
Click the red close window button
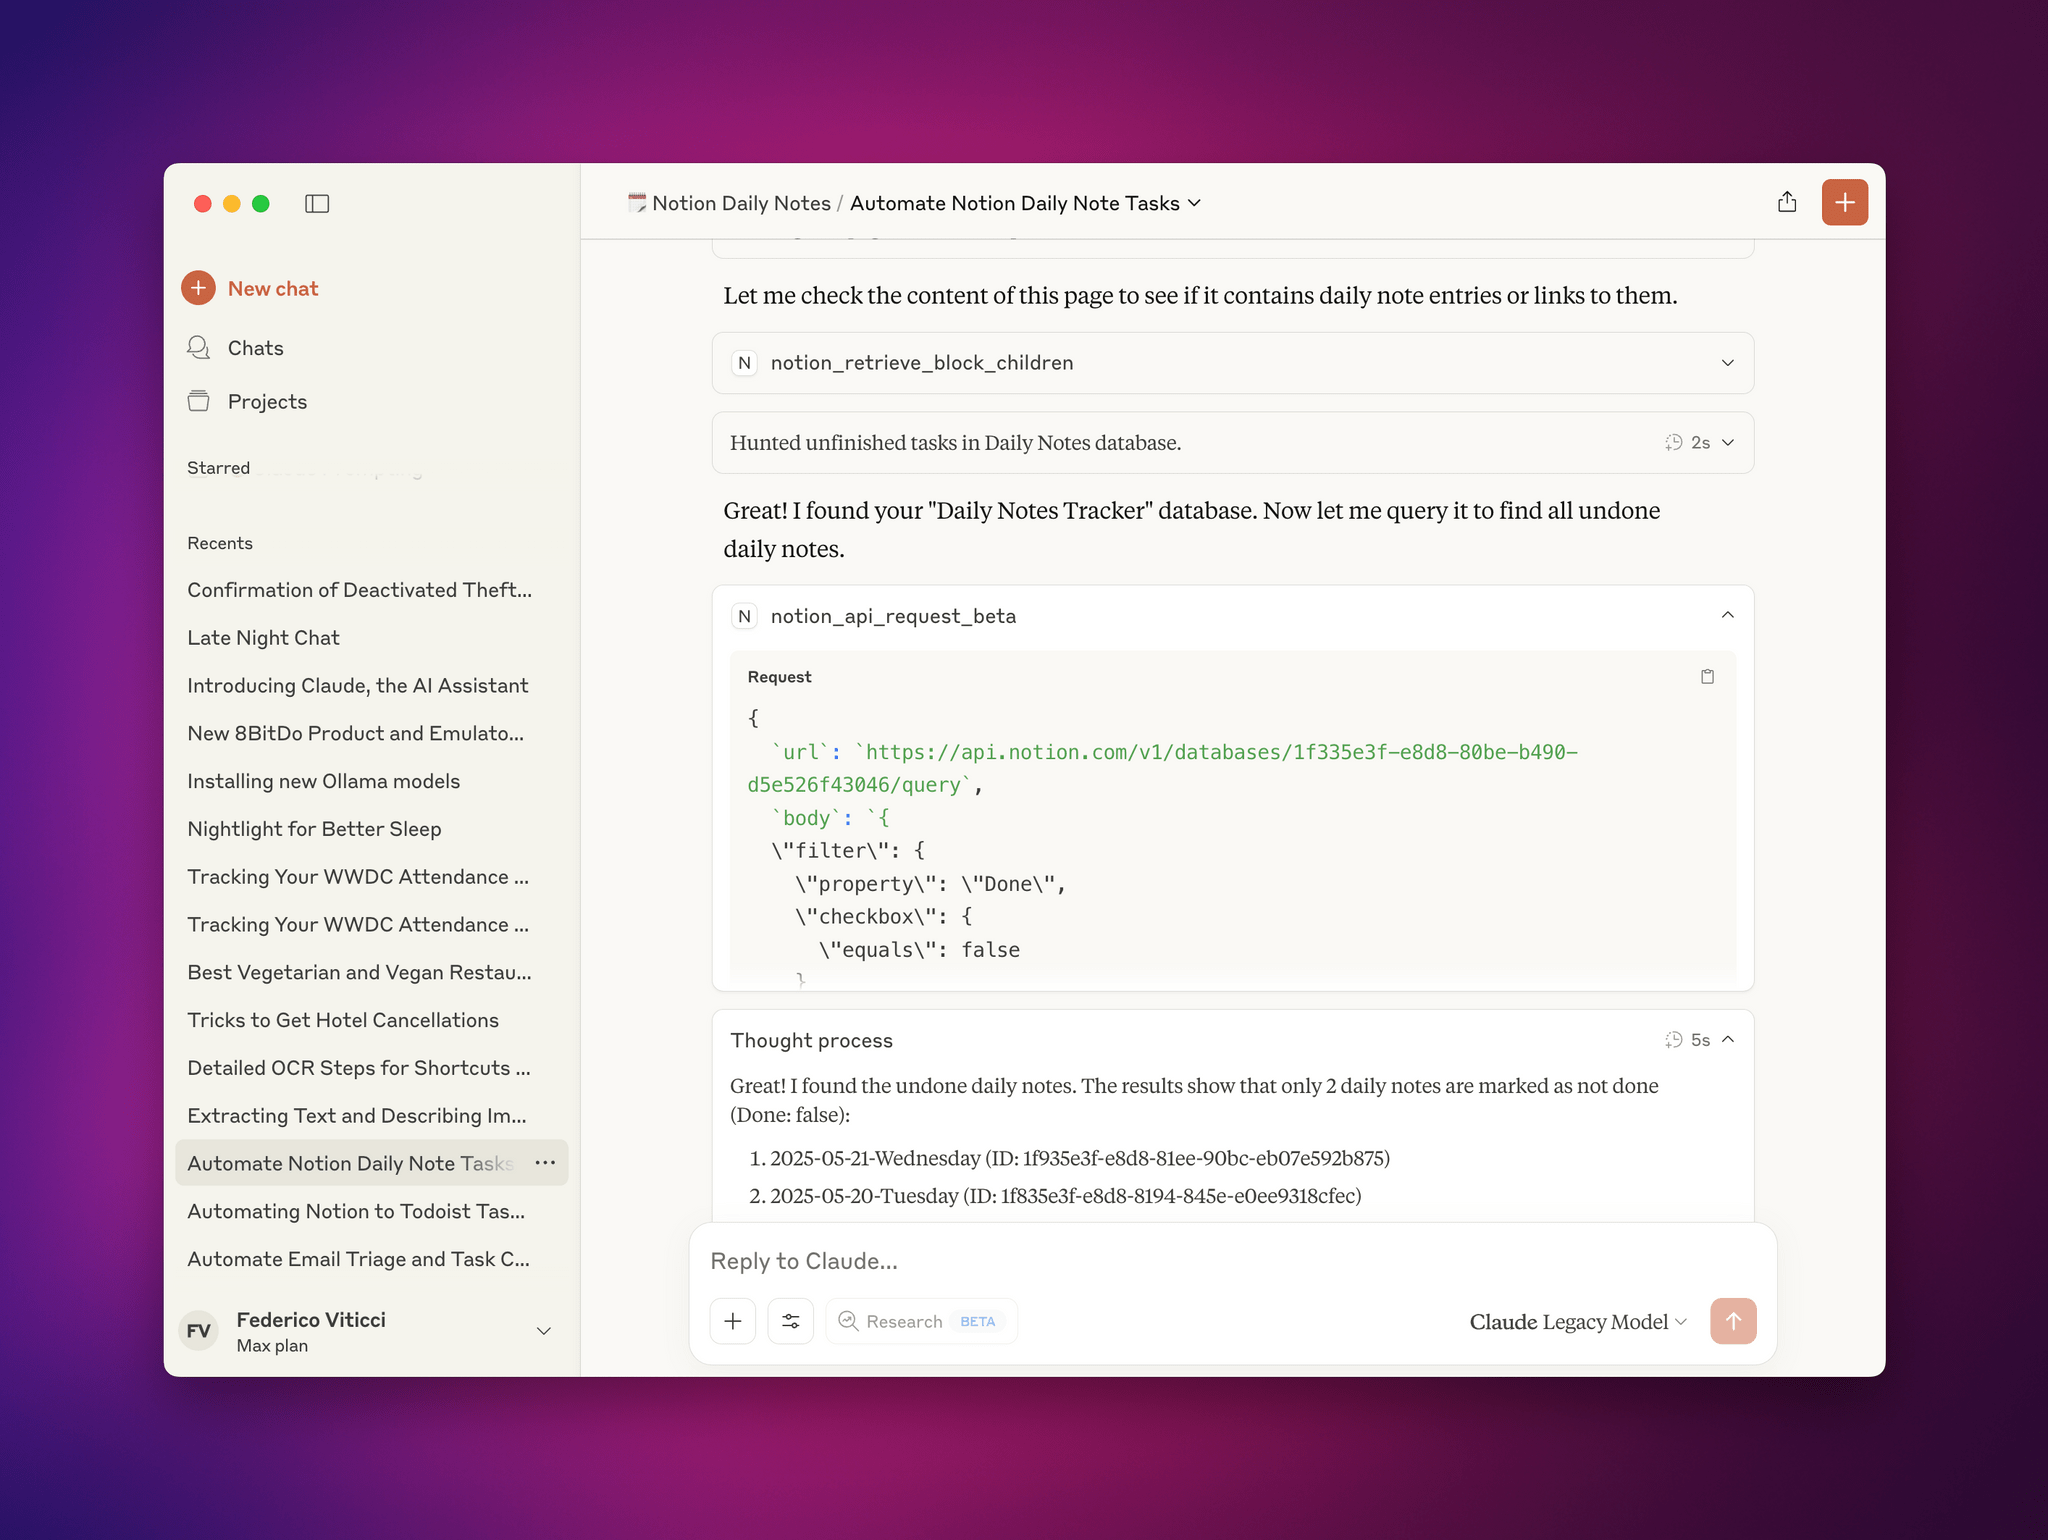tap(203, 204)
